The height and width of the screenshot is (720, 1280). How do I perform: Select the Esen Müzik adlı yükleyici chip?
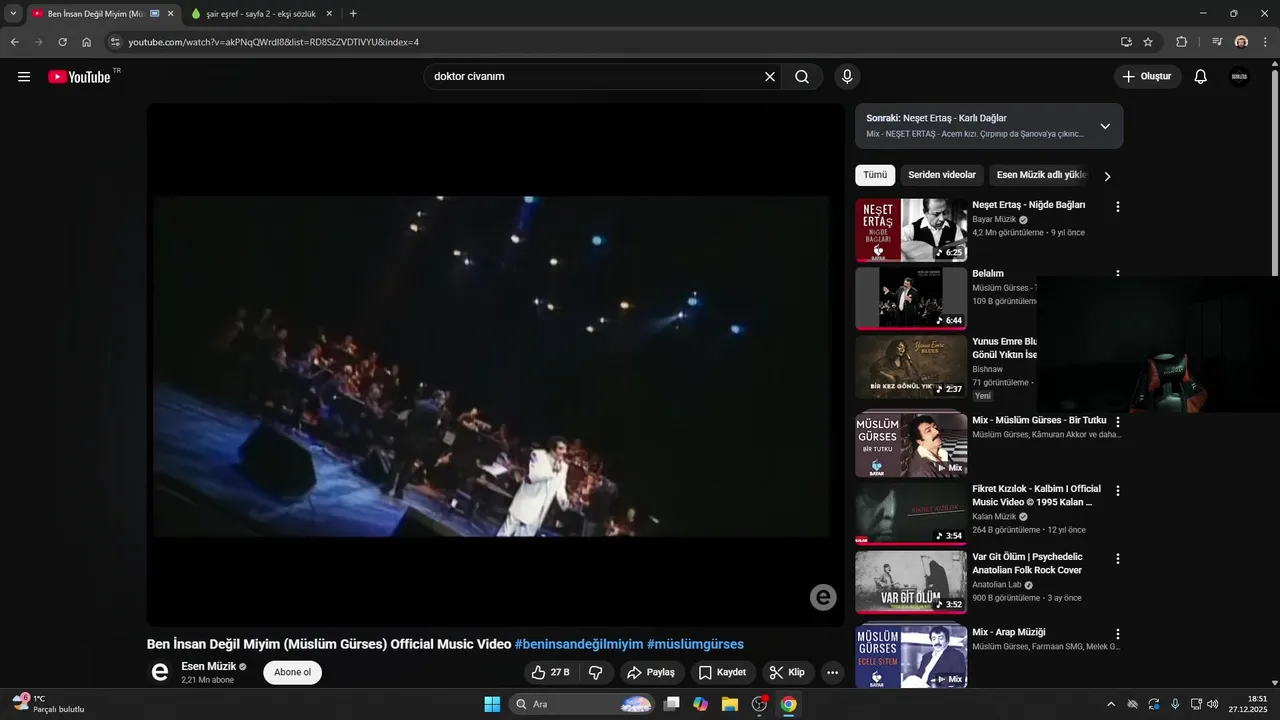1041,175
